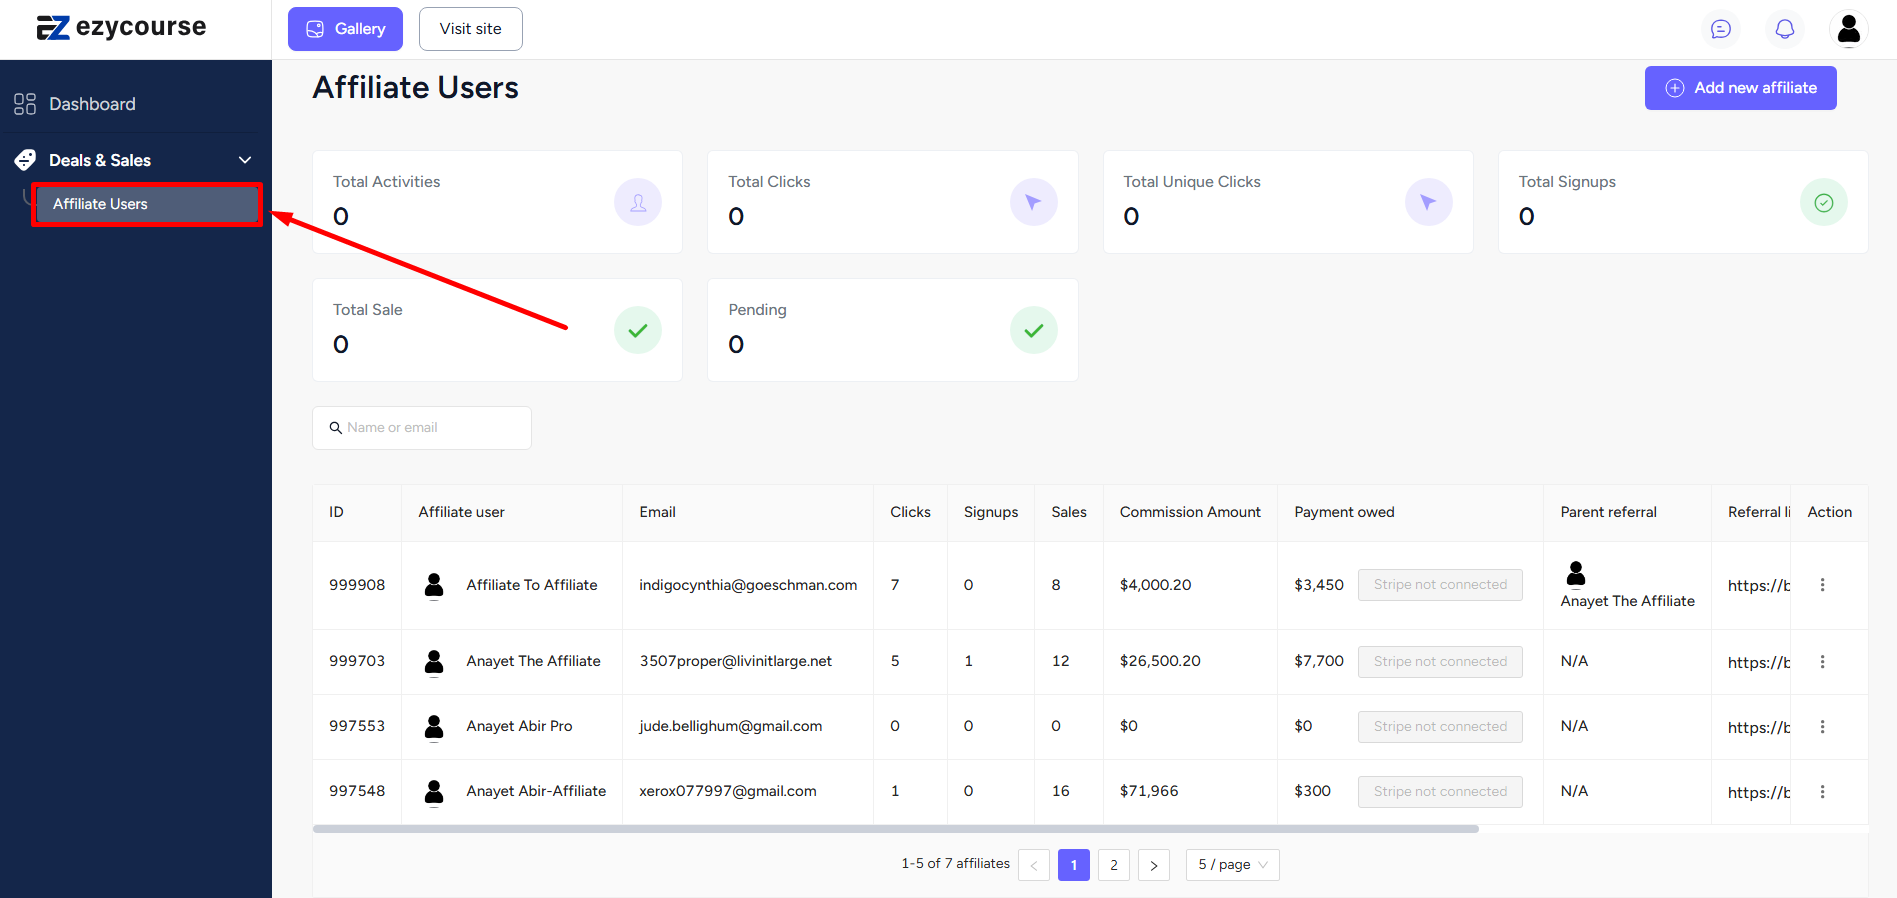Click the Sales column header
This screenshot has width=1897, height=898.
(x=1069, y=512)
